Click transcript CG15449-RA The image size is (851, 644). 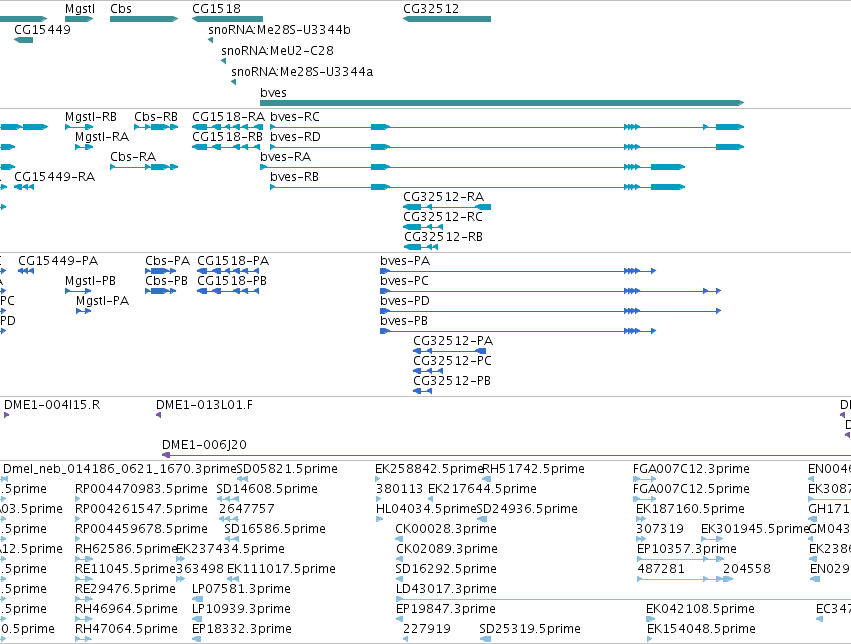click(x=24, y=187)
